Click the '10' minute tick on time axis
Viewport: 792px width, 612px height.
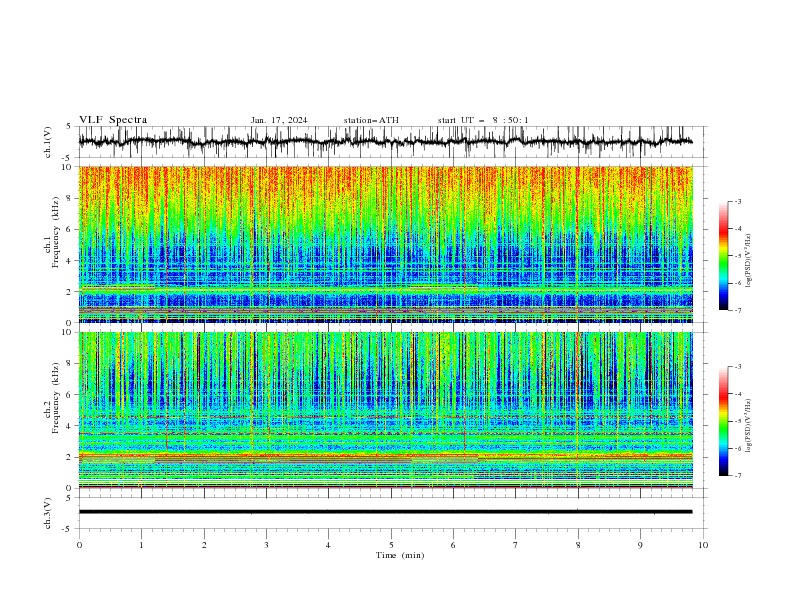coord(703,545)
